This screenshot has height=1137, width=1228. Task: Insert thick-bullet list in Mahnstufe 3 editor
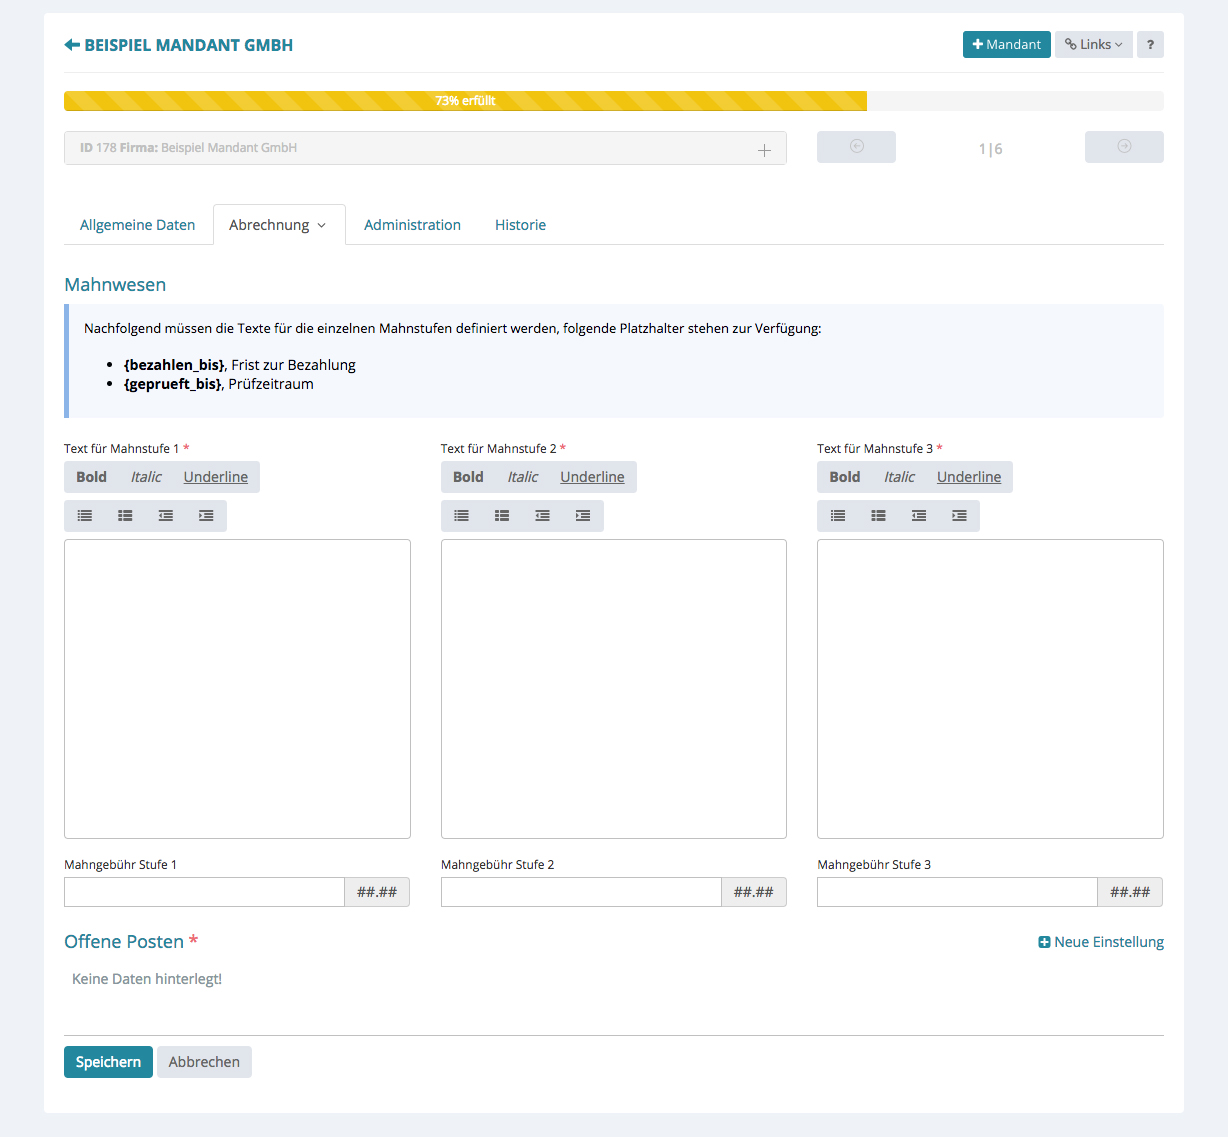(x=878, y=516)
